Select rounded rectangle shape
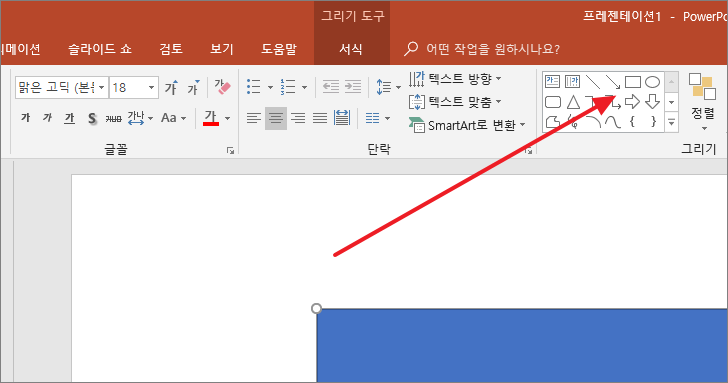The image size is (728, 383). coord(552,102)
